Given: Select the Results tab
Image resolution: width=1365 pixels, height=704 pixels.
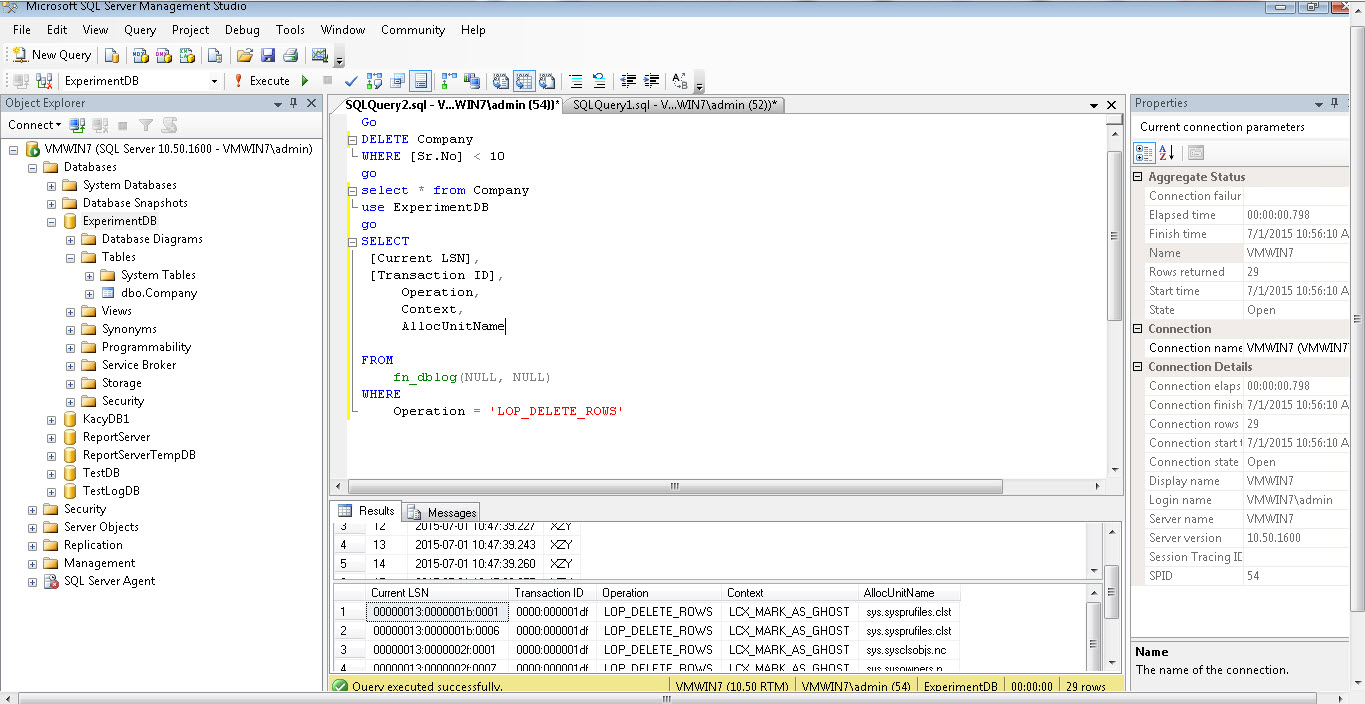Looking at the screenshot, I should coord(367,511).
